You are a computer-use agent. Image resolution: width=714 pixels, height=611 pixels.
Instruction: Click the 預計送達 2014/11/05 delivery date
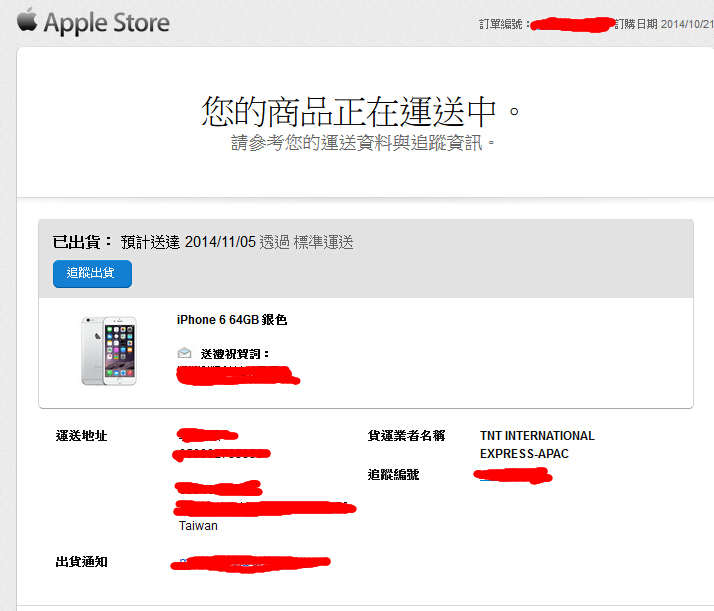(188, 242)
